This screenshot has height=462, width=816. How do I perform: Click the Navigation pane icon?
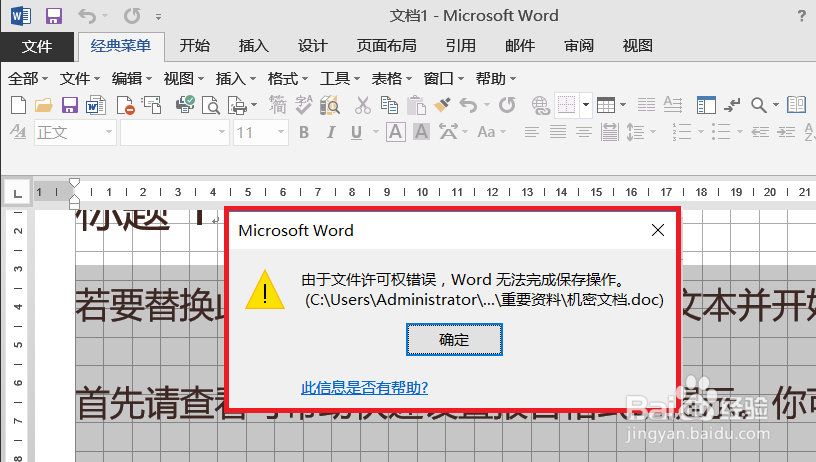(x=706, y=105)
